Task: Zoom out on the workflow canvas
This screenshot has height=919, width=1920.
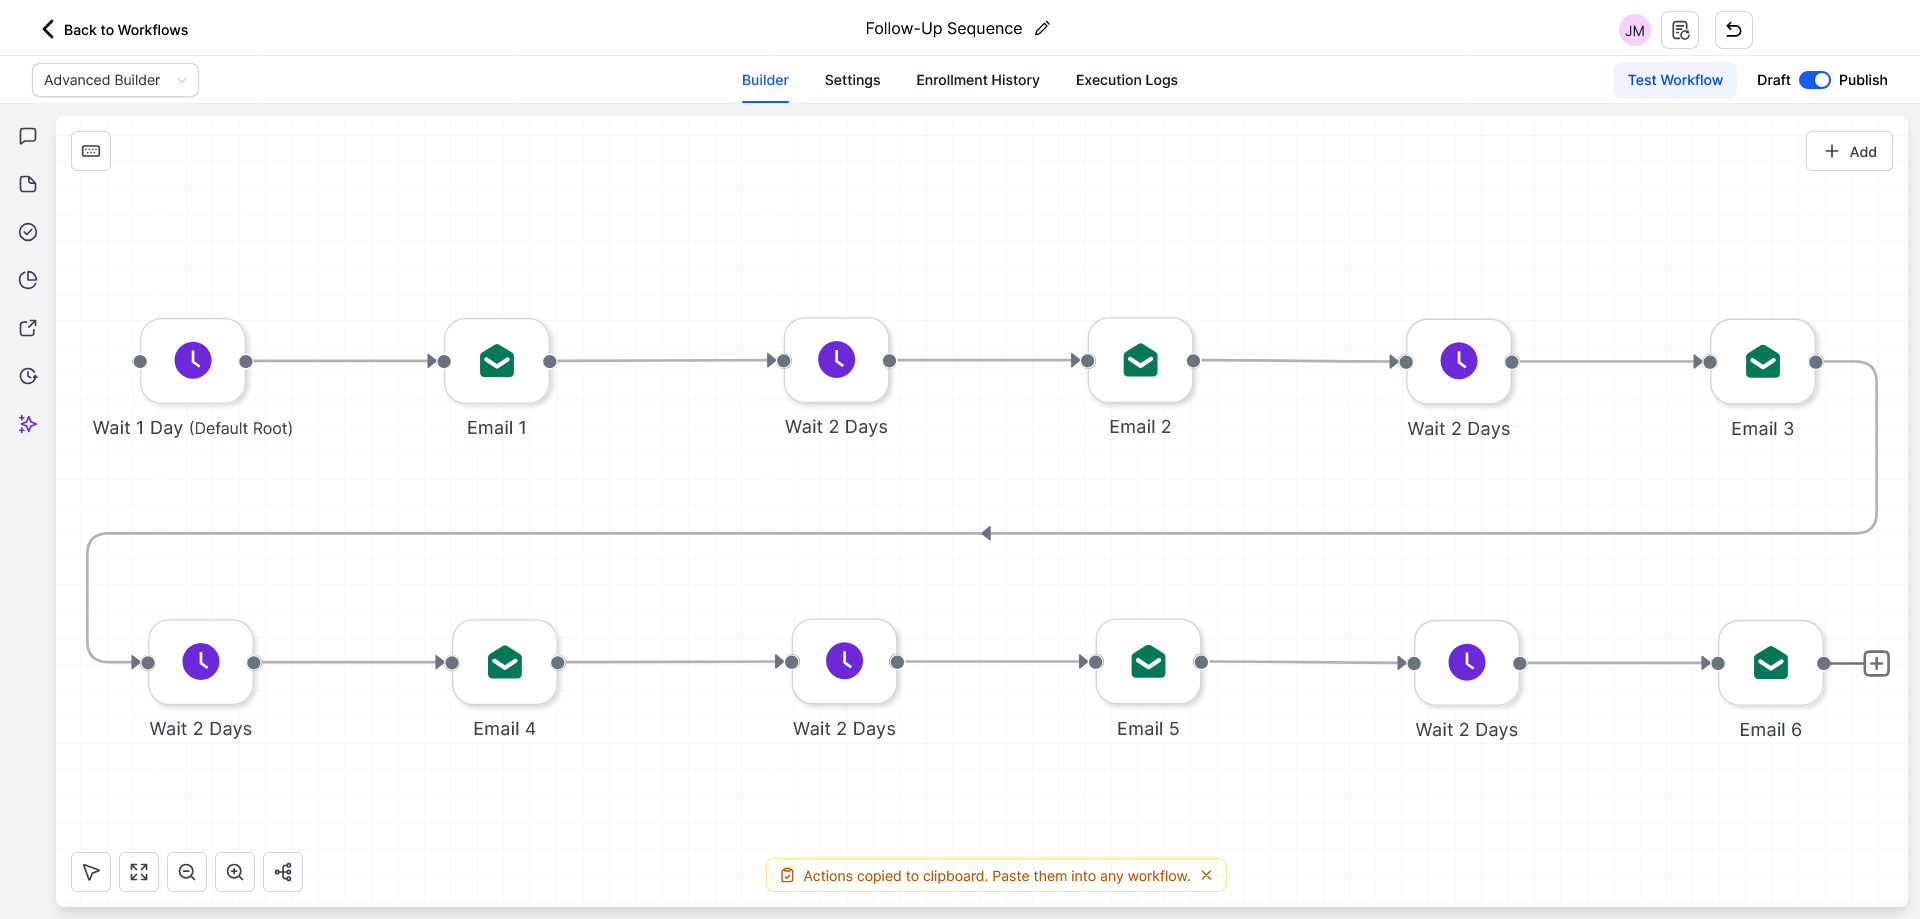Action: 187,872
